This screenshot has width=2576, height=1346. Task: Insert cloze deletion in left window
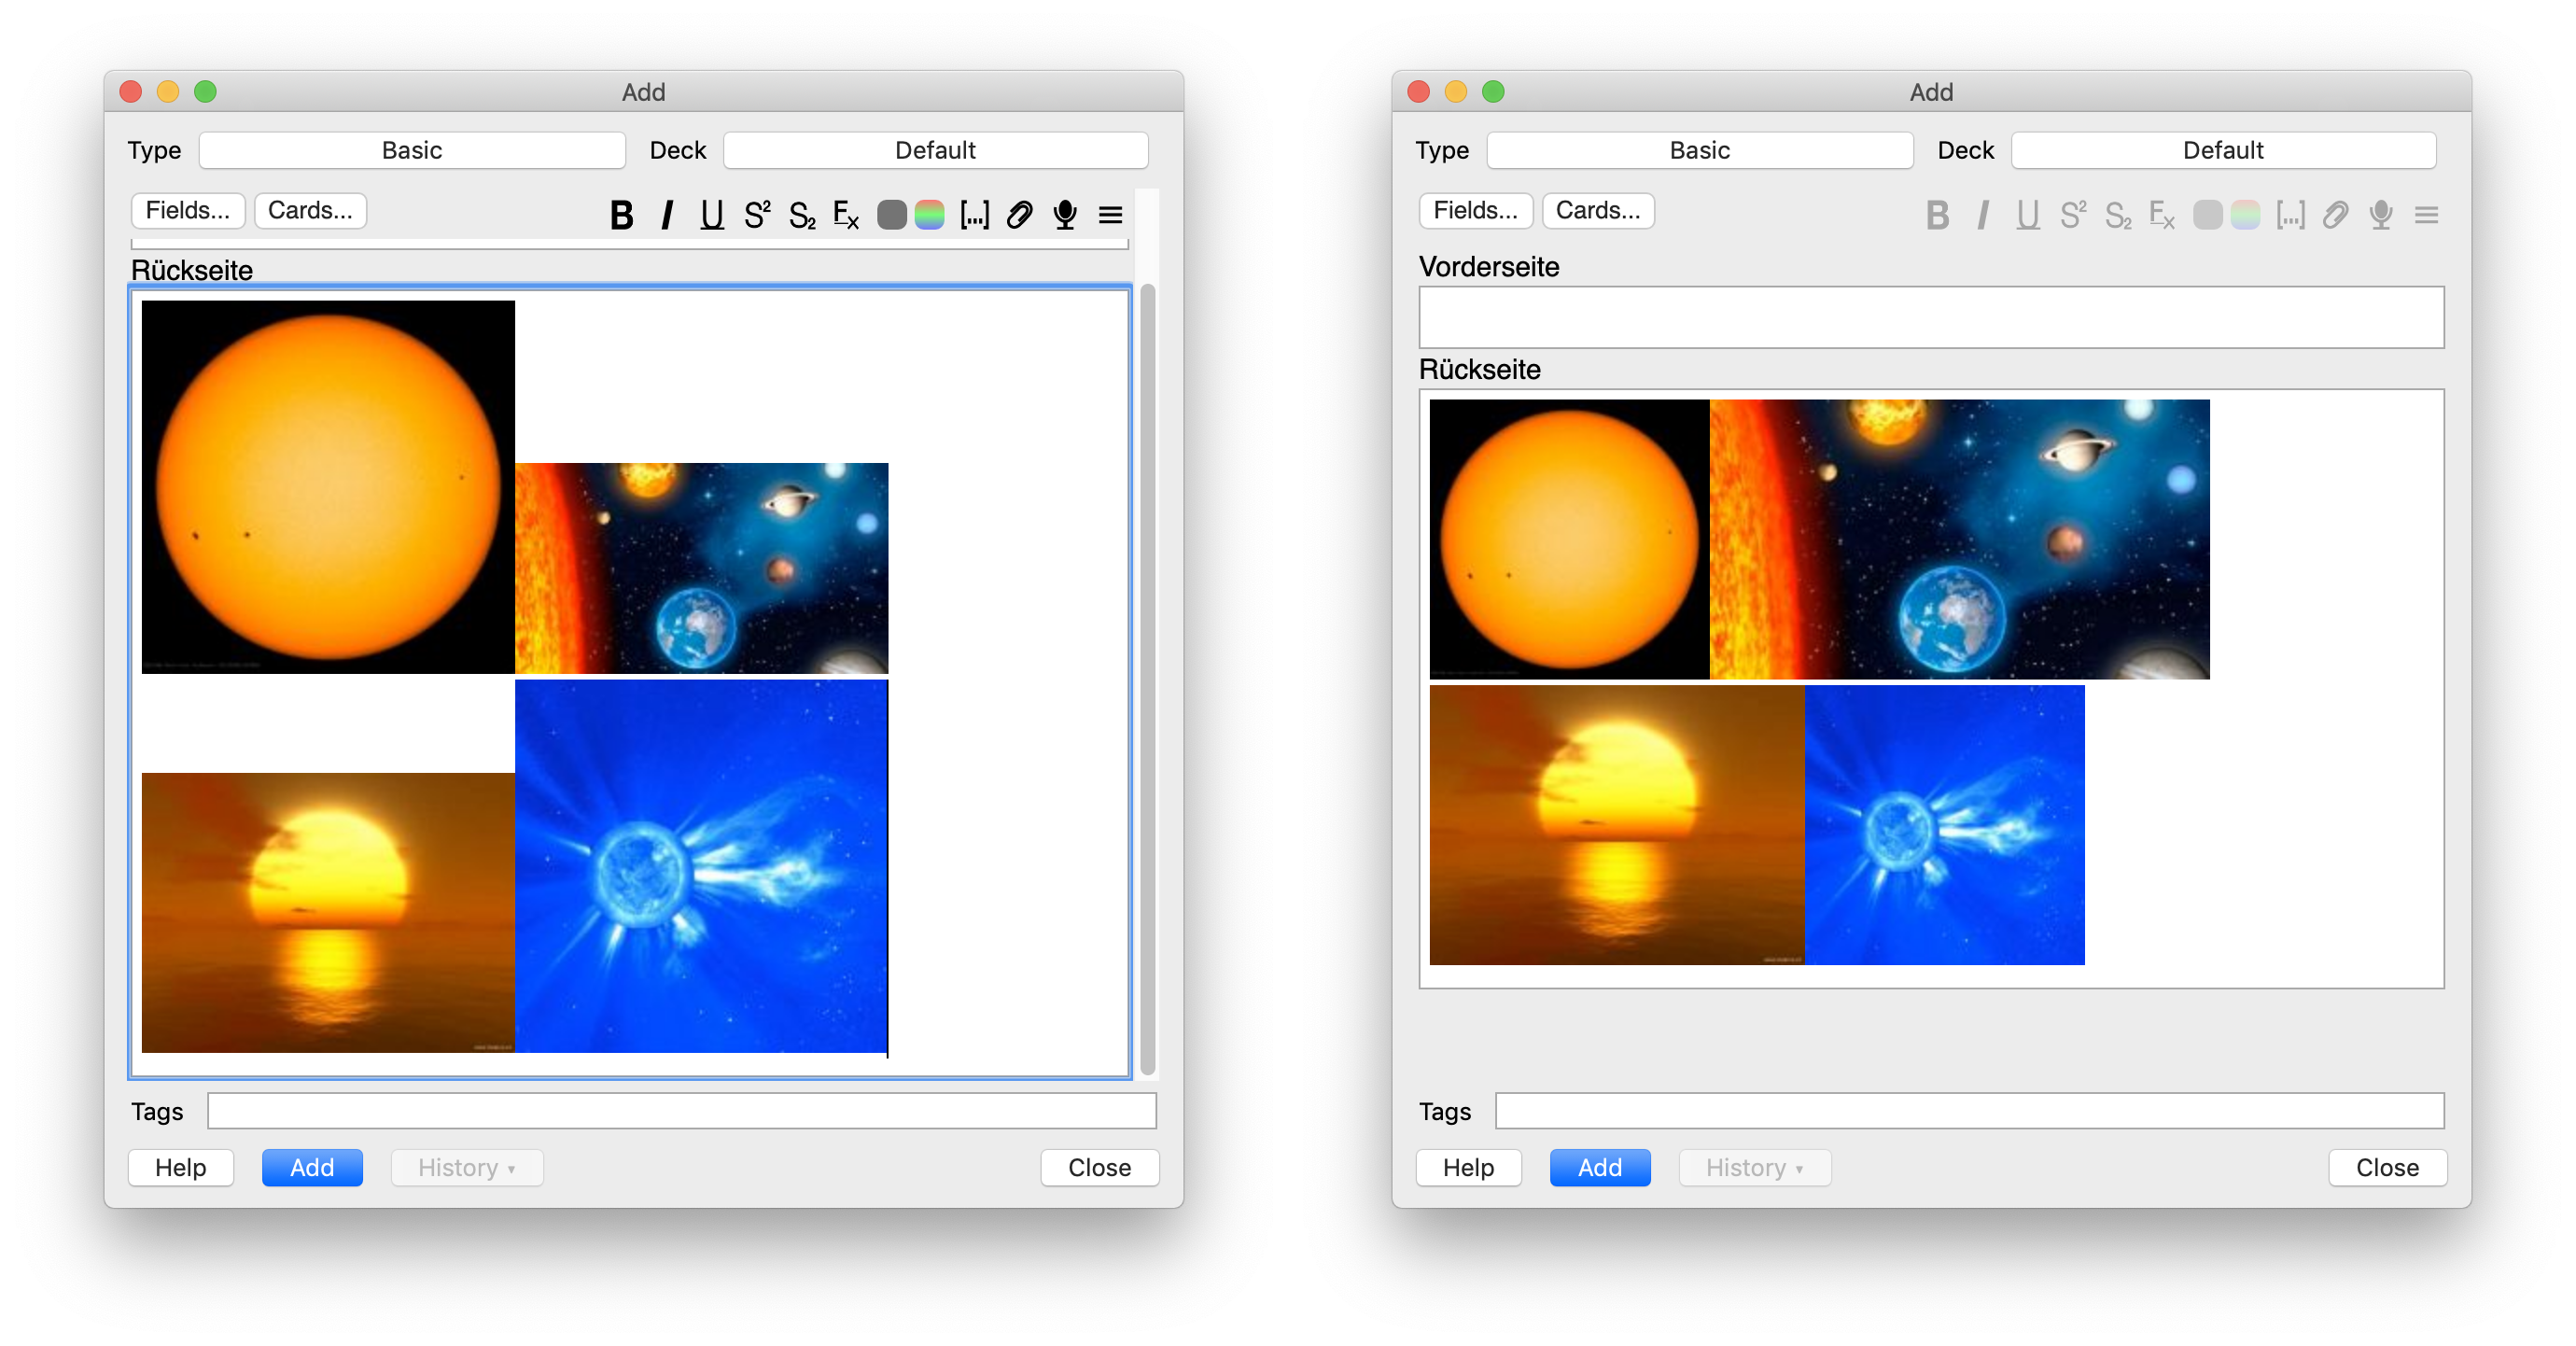pyautogui.click(x=974, y=215)
